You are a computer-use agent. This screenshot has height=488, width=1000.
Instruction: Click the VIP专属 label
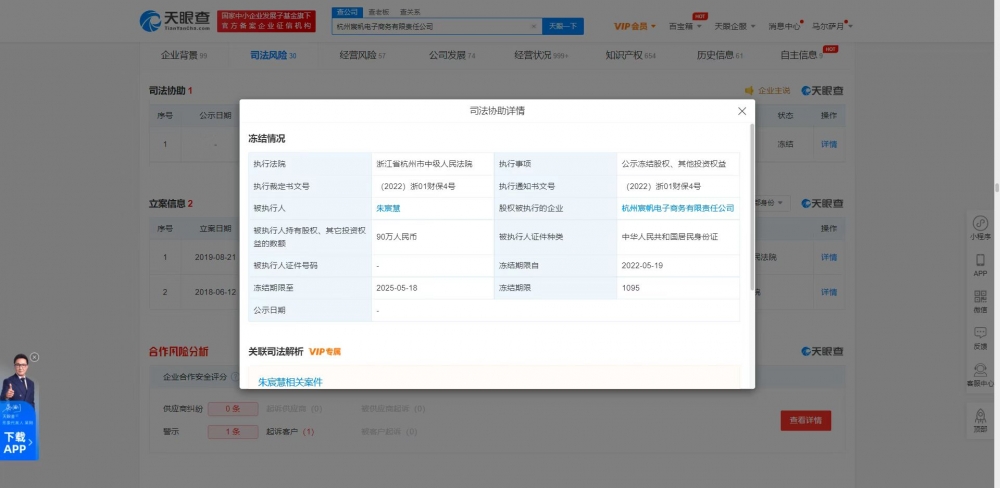(x=325, y=351)
